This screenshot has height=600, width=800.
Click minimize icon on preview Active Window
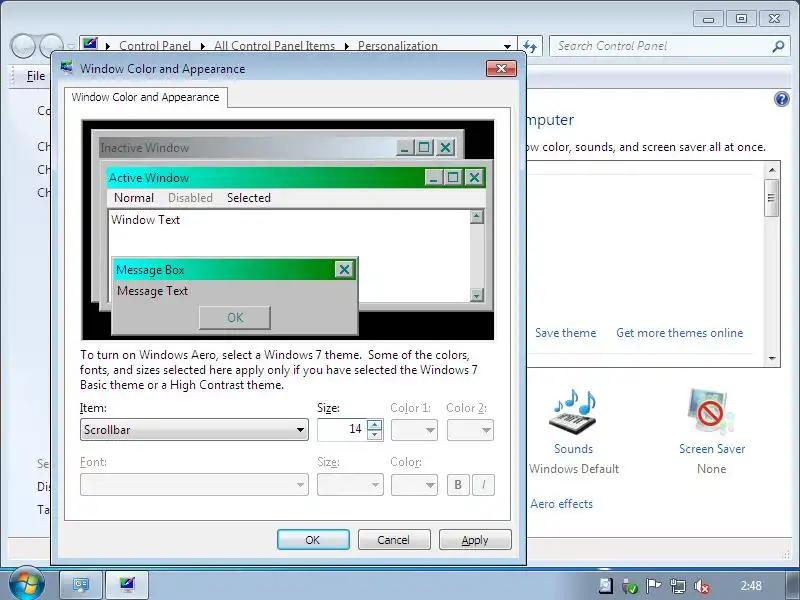[x=434, y=178]
